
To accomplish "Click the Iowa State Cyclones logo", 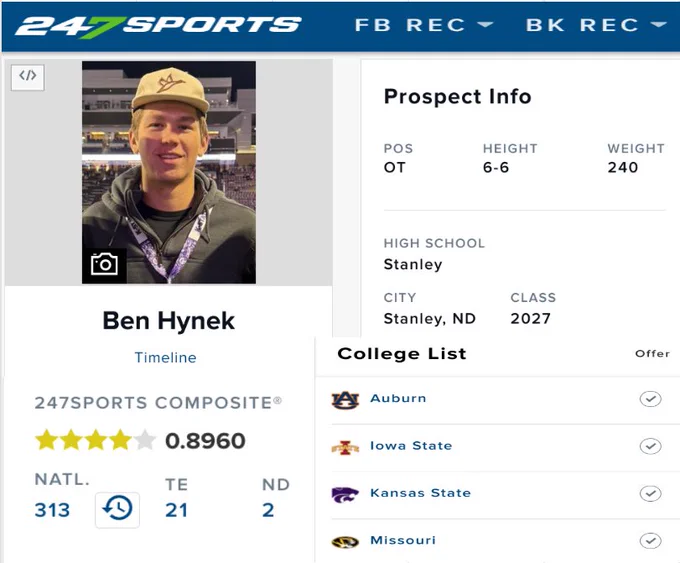I will [x=345, y=447].
